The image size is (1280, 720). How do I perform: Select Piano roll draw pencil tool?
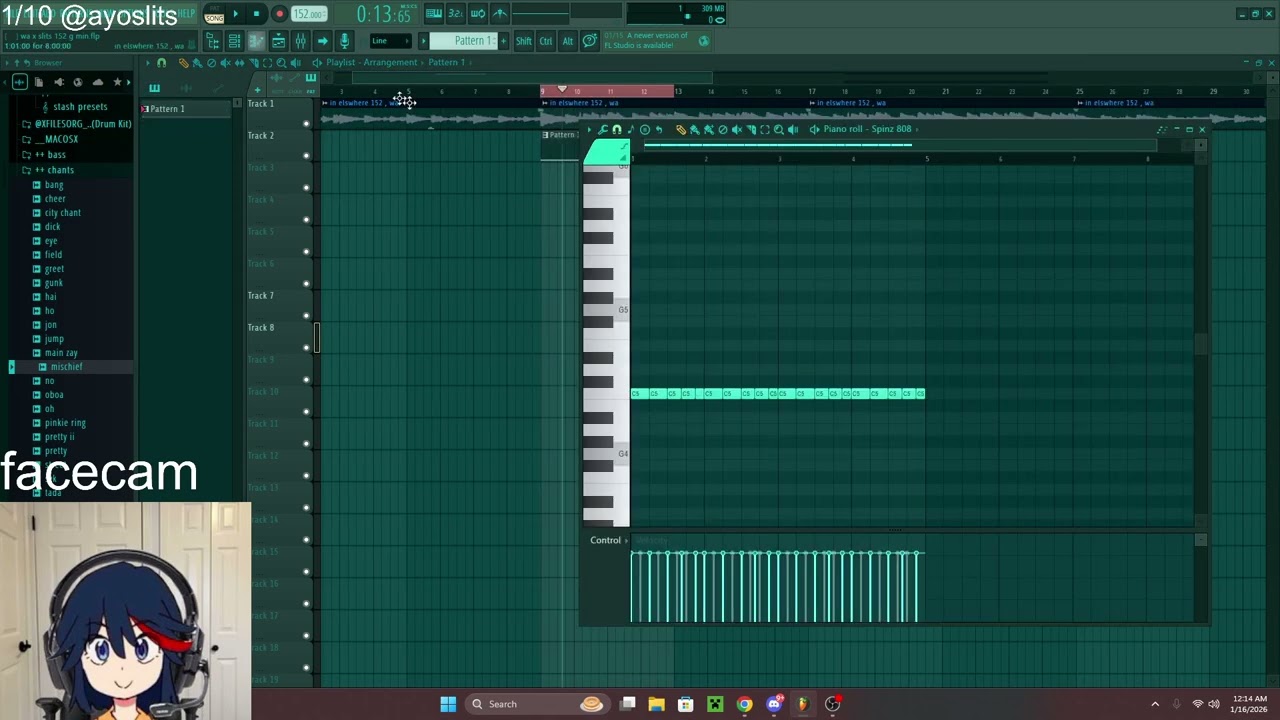click(681, 130)
